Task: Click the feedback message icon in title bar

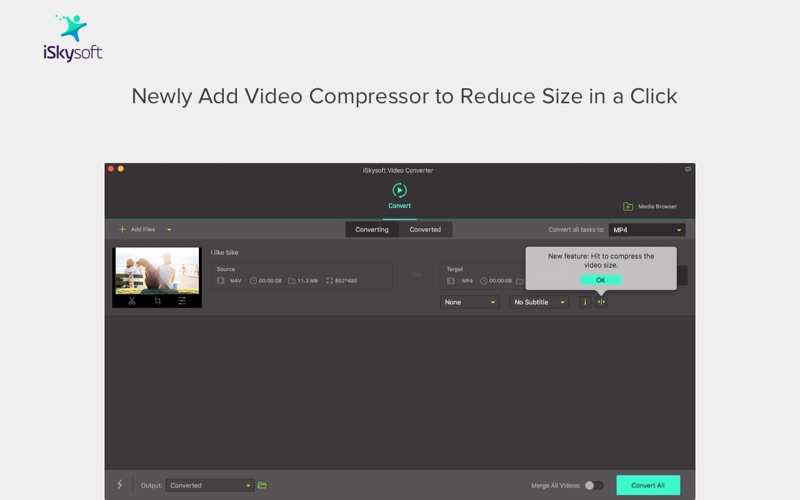Action: (688, 169)
